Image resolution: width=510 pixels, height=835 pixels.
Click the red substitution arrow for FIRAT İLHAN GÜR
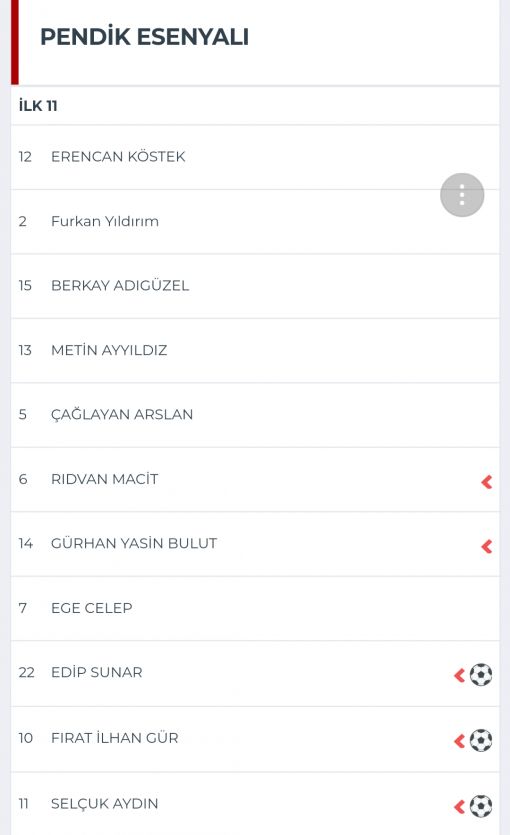[459, 741]
